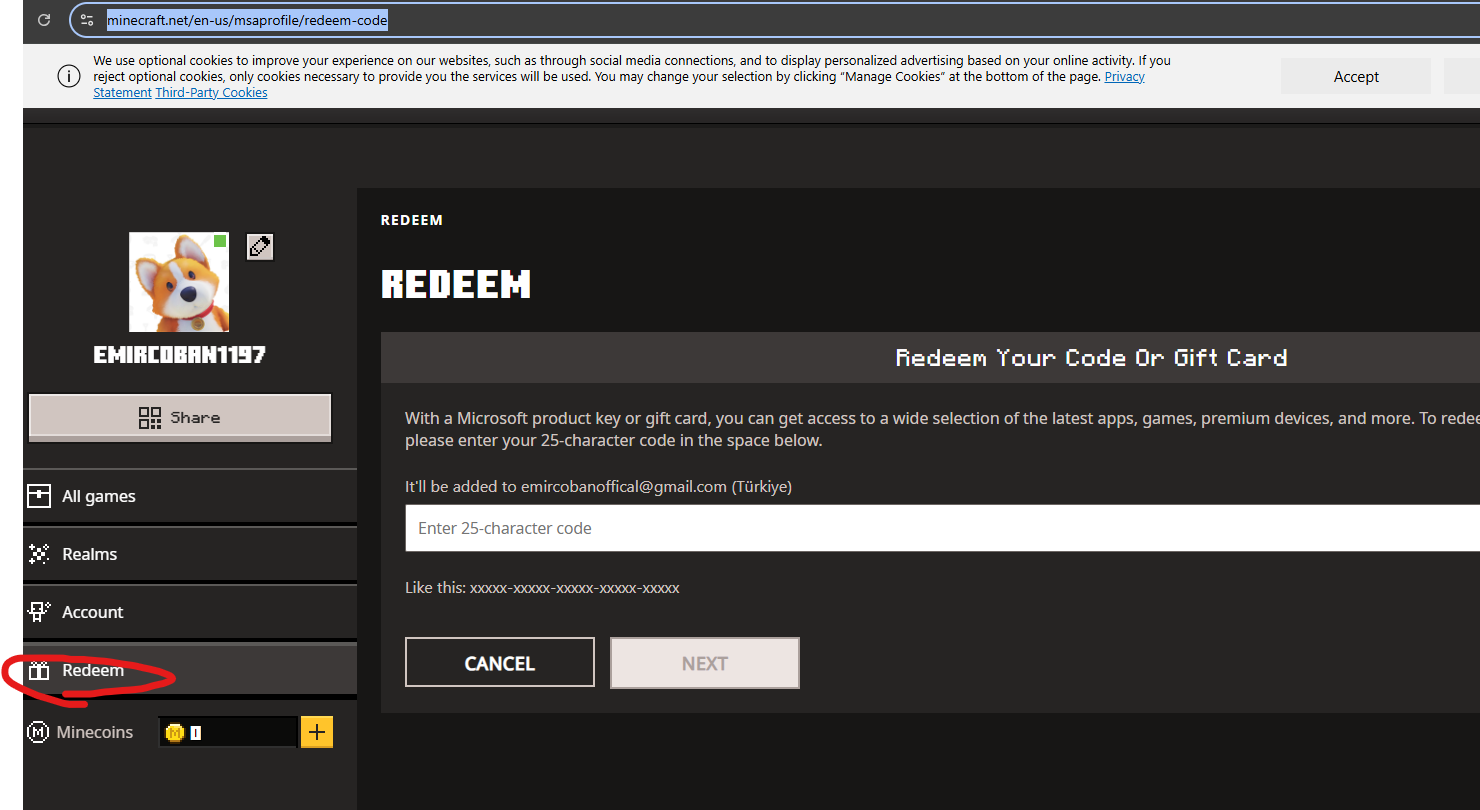This screenshot has width=1480, height=810.
Task: Share the profile with the Share button
Action: [180, 418]
